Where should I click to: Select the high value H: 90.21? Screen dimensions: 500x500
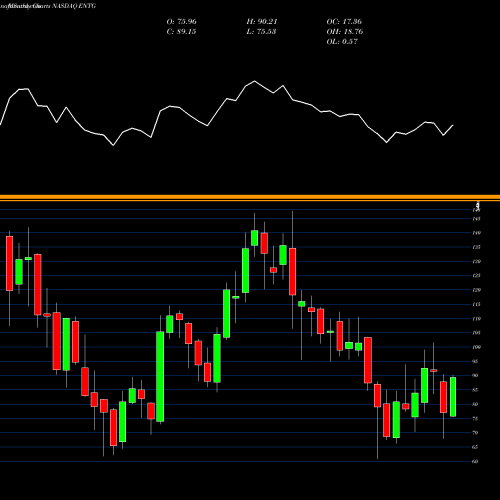(x=262, y=22)
